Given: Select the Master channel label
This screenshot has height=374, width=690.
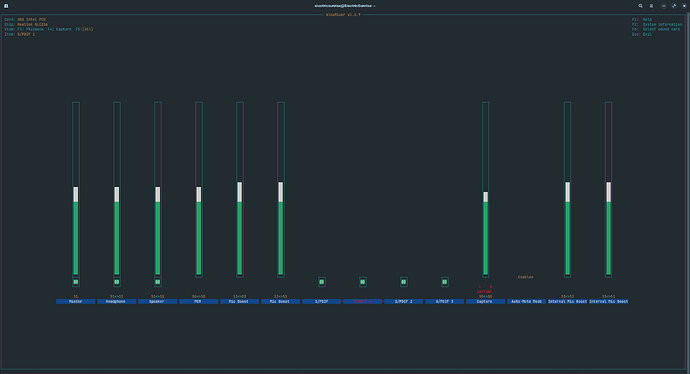Looking at the screenshot, I should coord(76,301).
